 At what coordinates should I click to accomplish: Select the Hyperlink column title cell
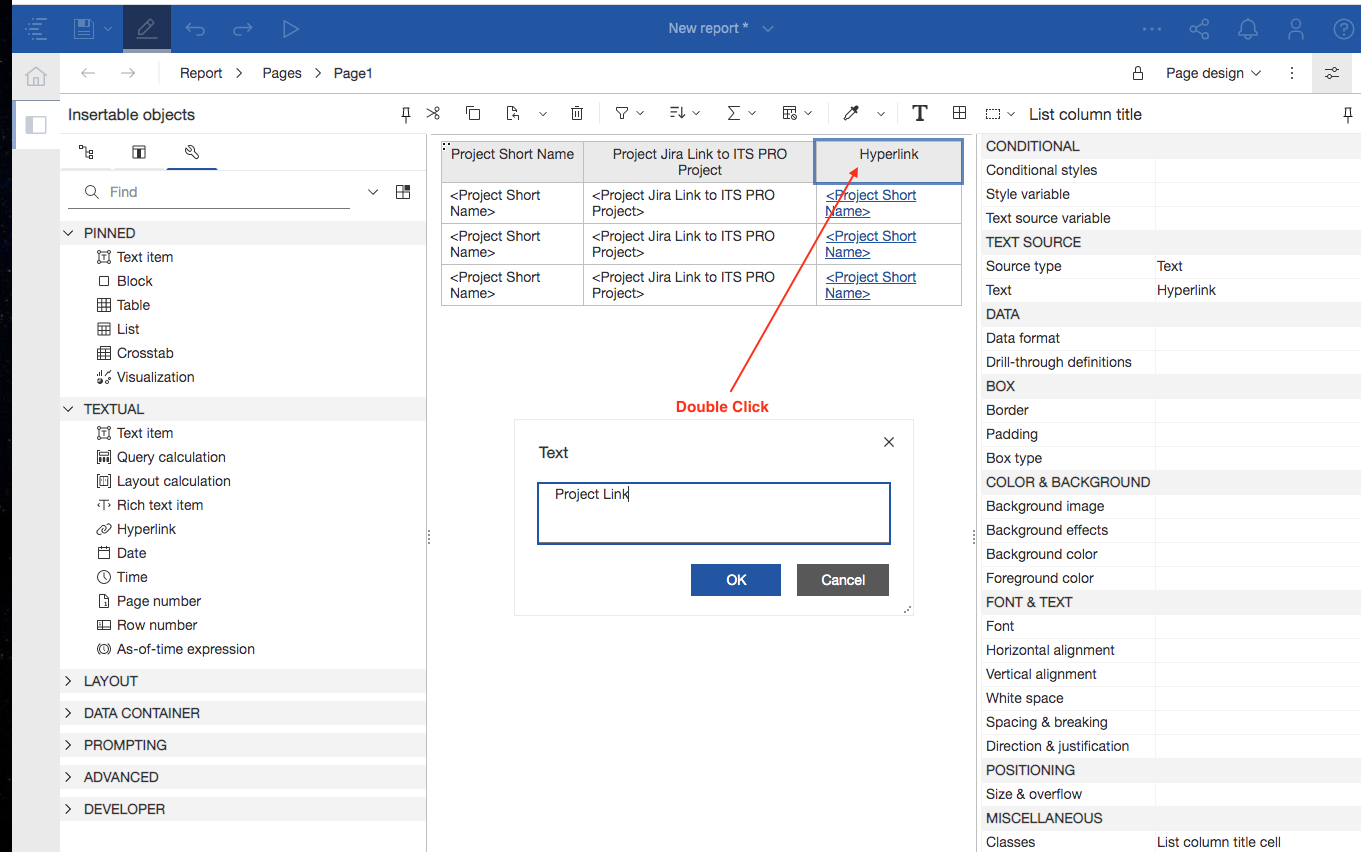889,161
